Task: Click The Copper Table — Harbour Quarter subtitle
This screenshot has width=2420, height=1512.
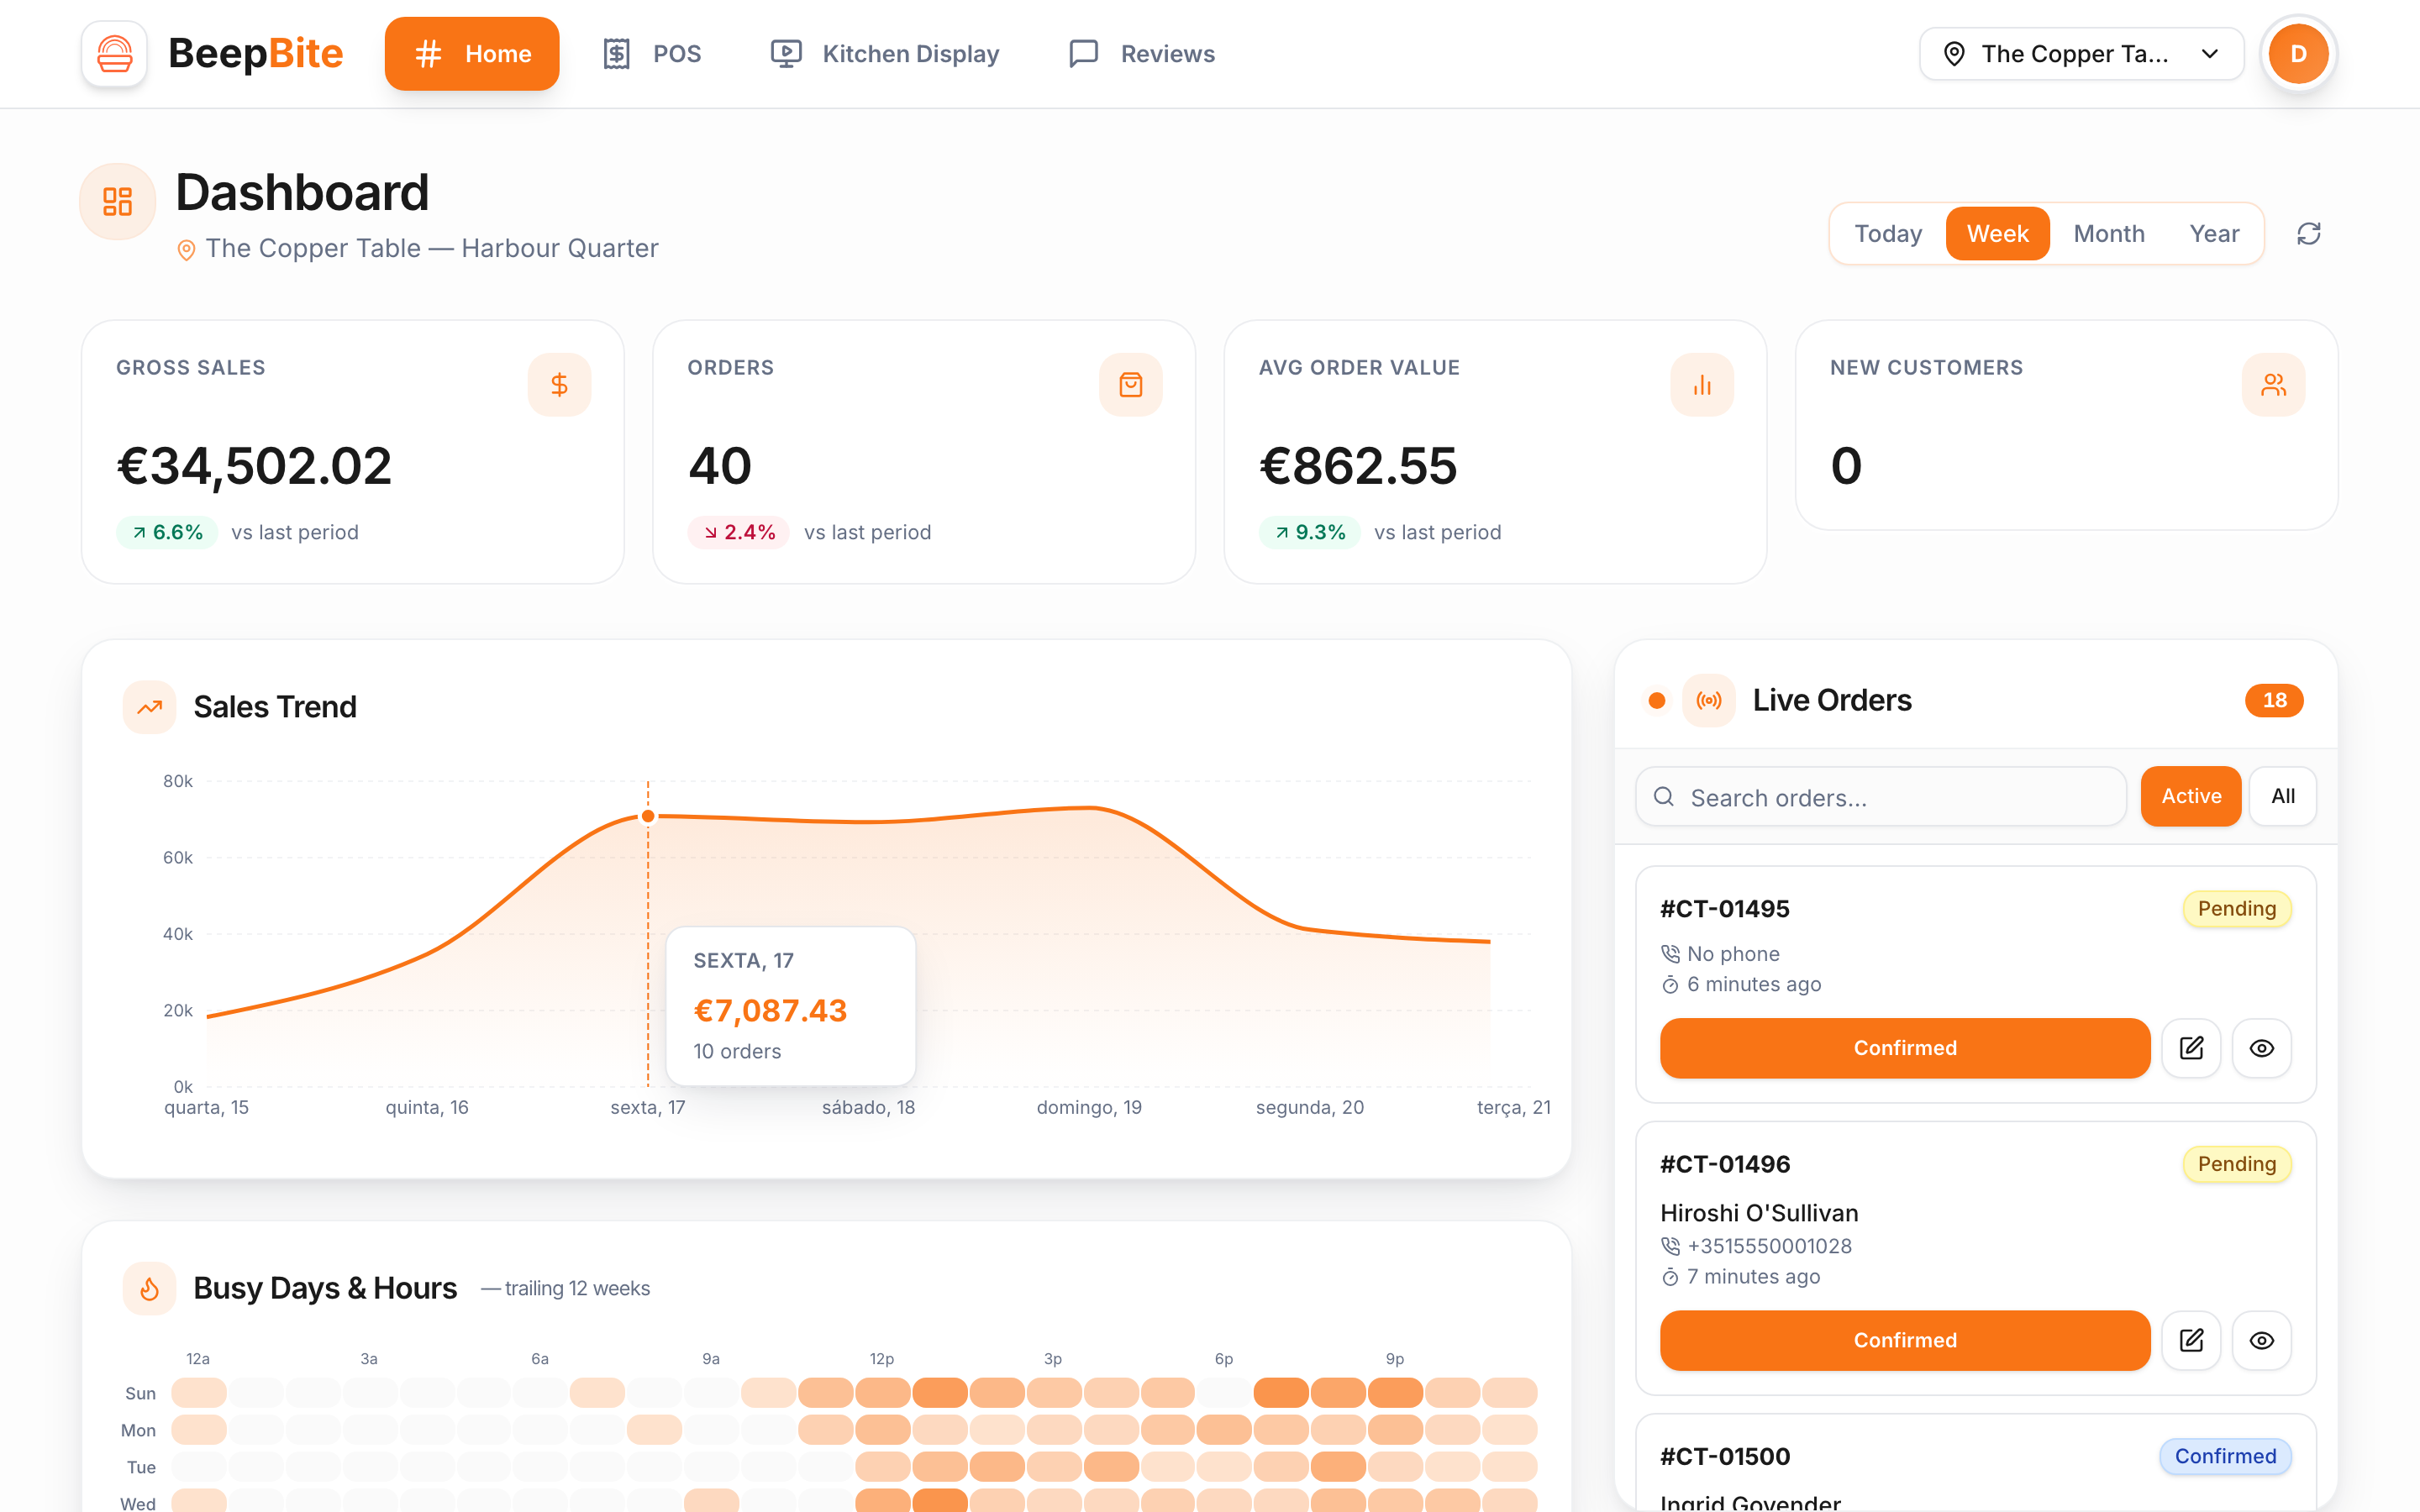Action: click(x=432, y=248)
